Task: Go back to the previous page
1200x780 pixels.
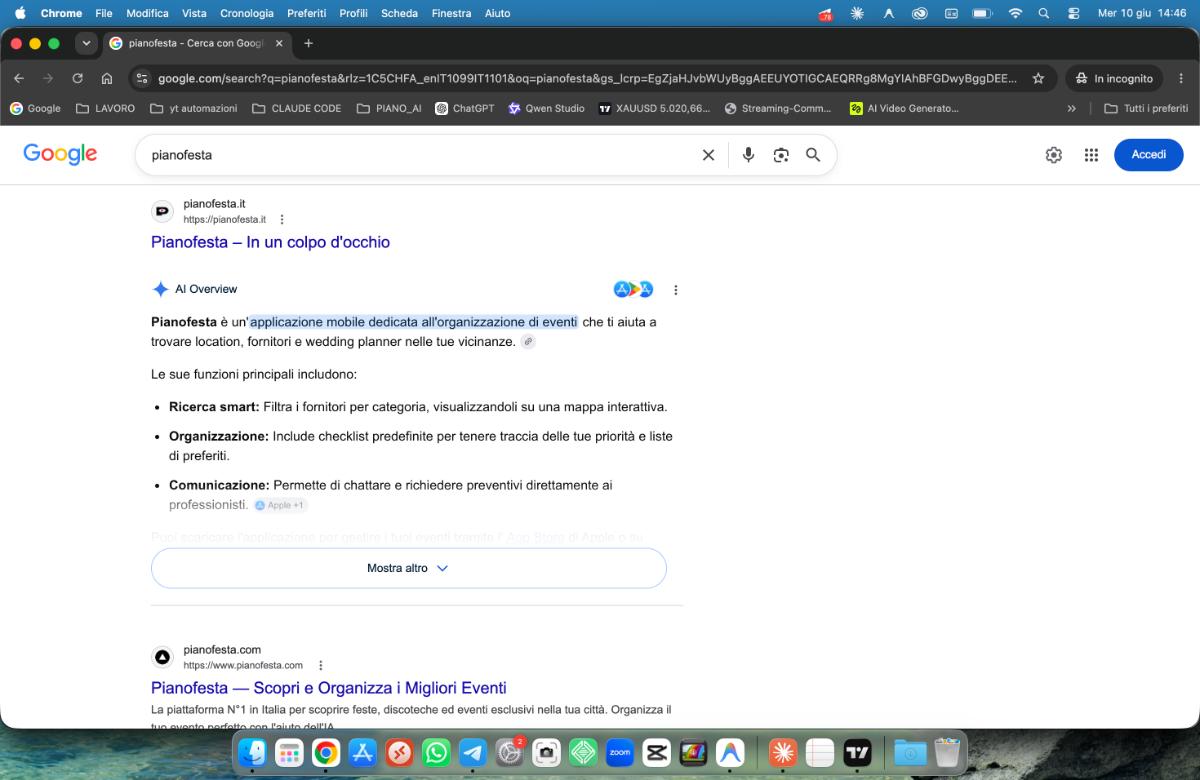Action: (19, 78)
